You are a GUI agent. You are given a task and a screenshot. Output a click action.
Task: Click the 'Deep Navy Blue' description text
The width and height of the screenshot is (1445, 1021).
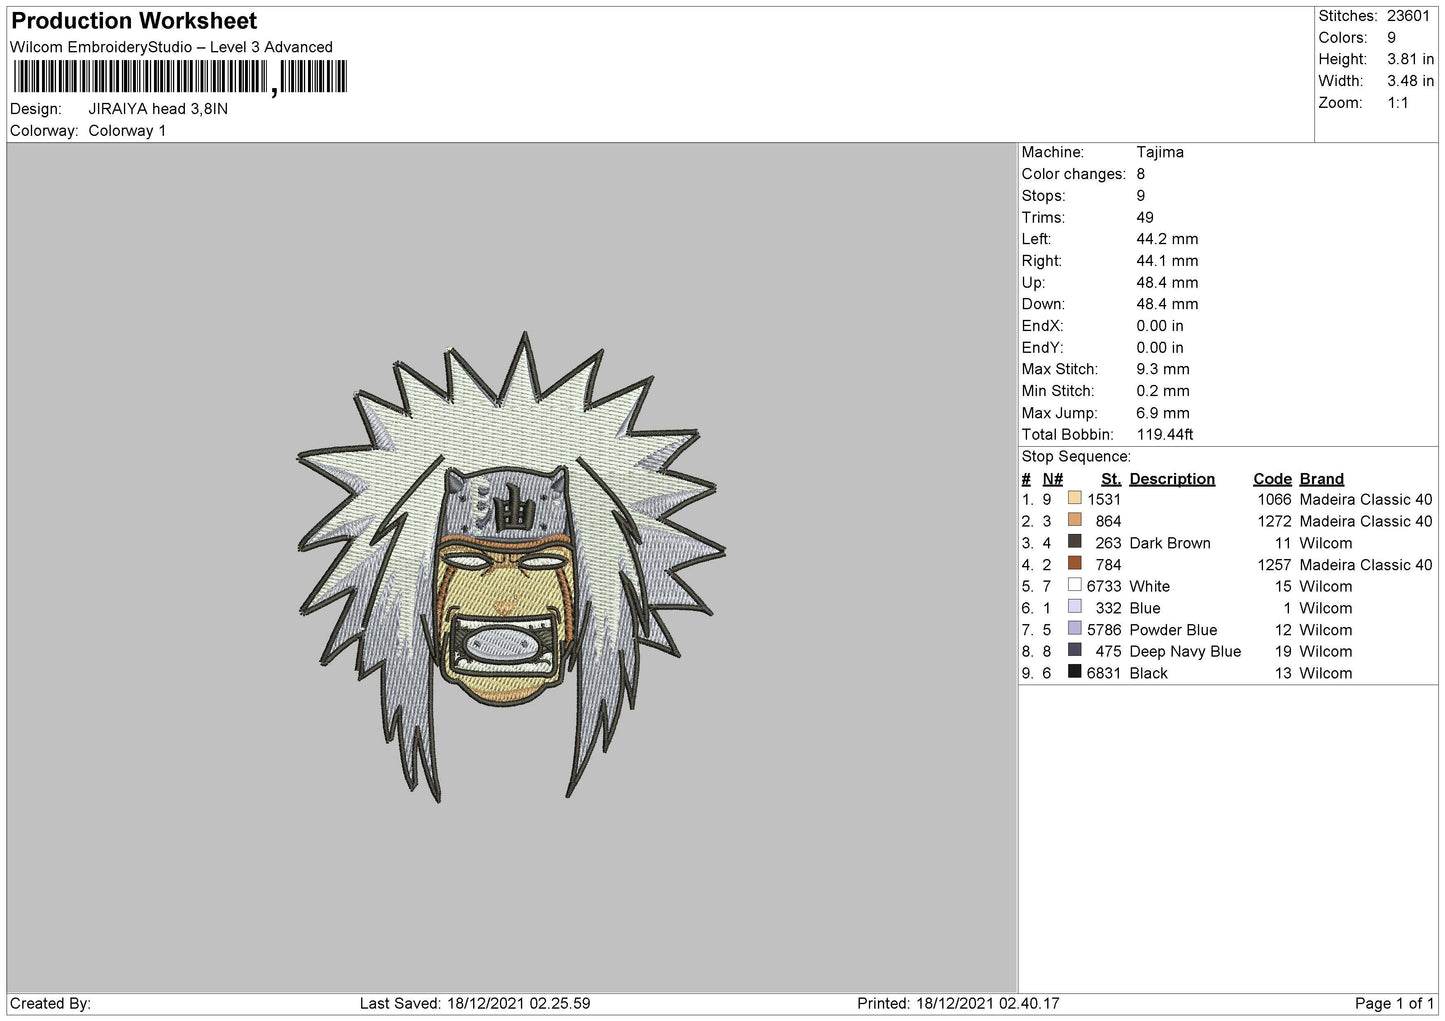point(1185,652)
